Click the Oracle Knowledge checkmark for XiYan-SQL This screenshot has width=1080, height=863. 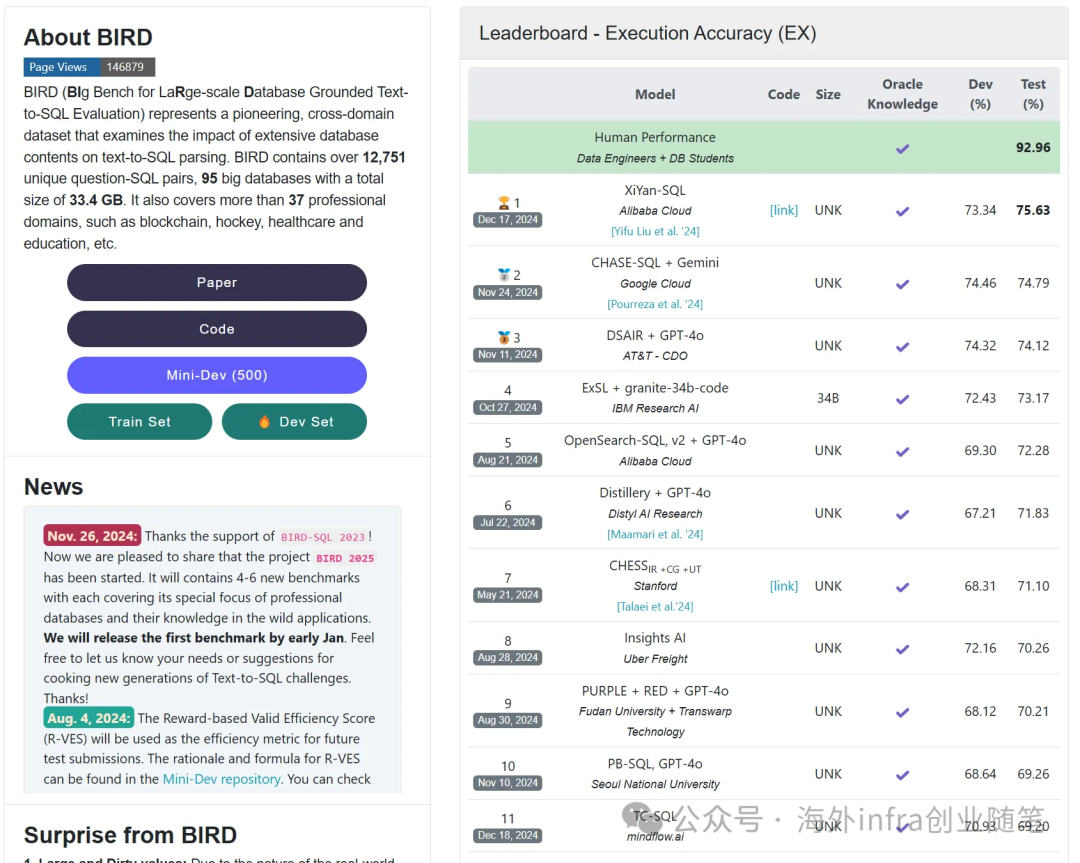click(x=902, y=211)
